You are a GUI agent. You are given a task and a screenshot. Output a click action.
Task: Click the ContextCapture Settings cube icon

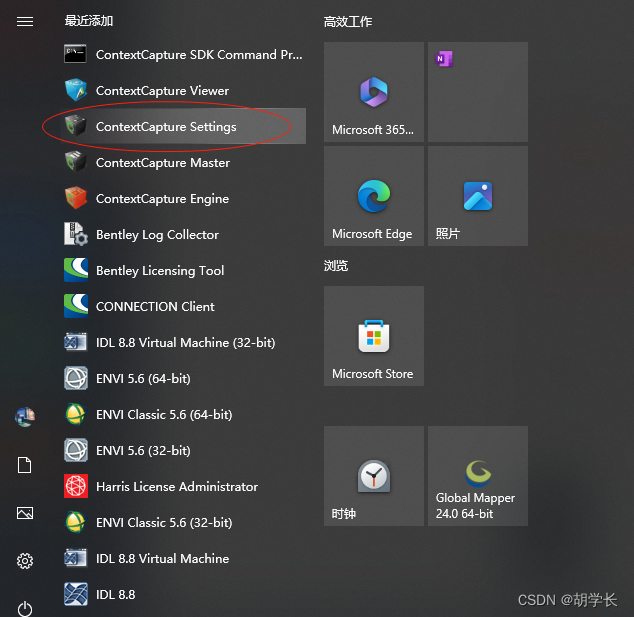pyautogui.click(x=75, y=126)
